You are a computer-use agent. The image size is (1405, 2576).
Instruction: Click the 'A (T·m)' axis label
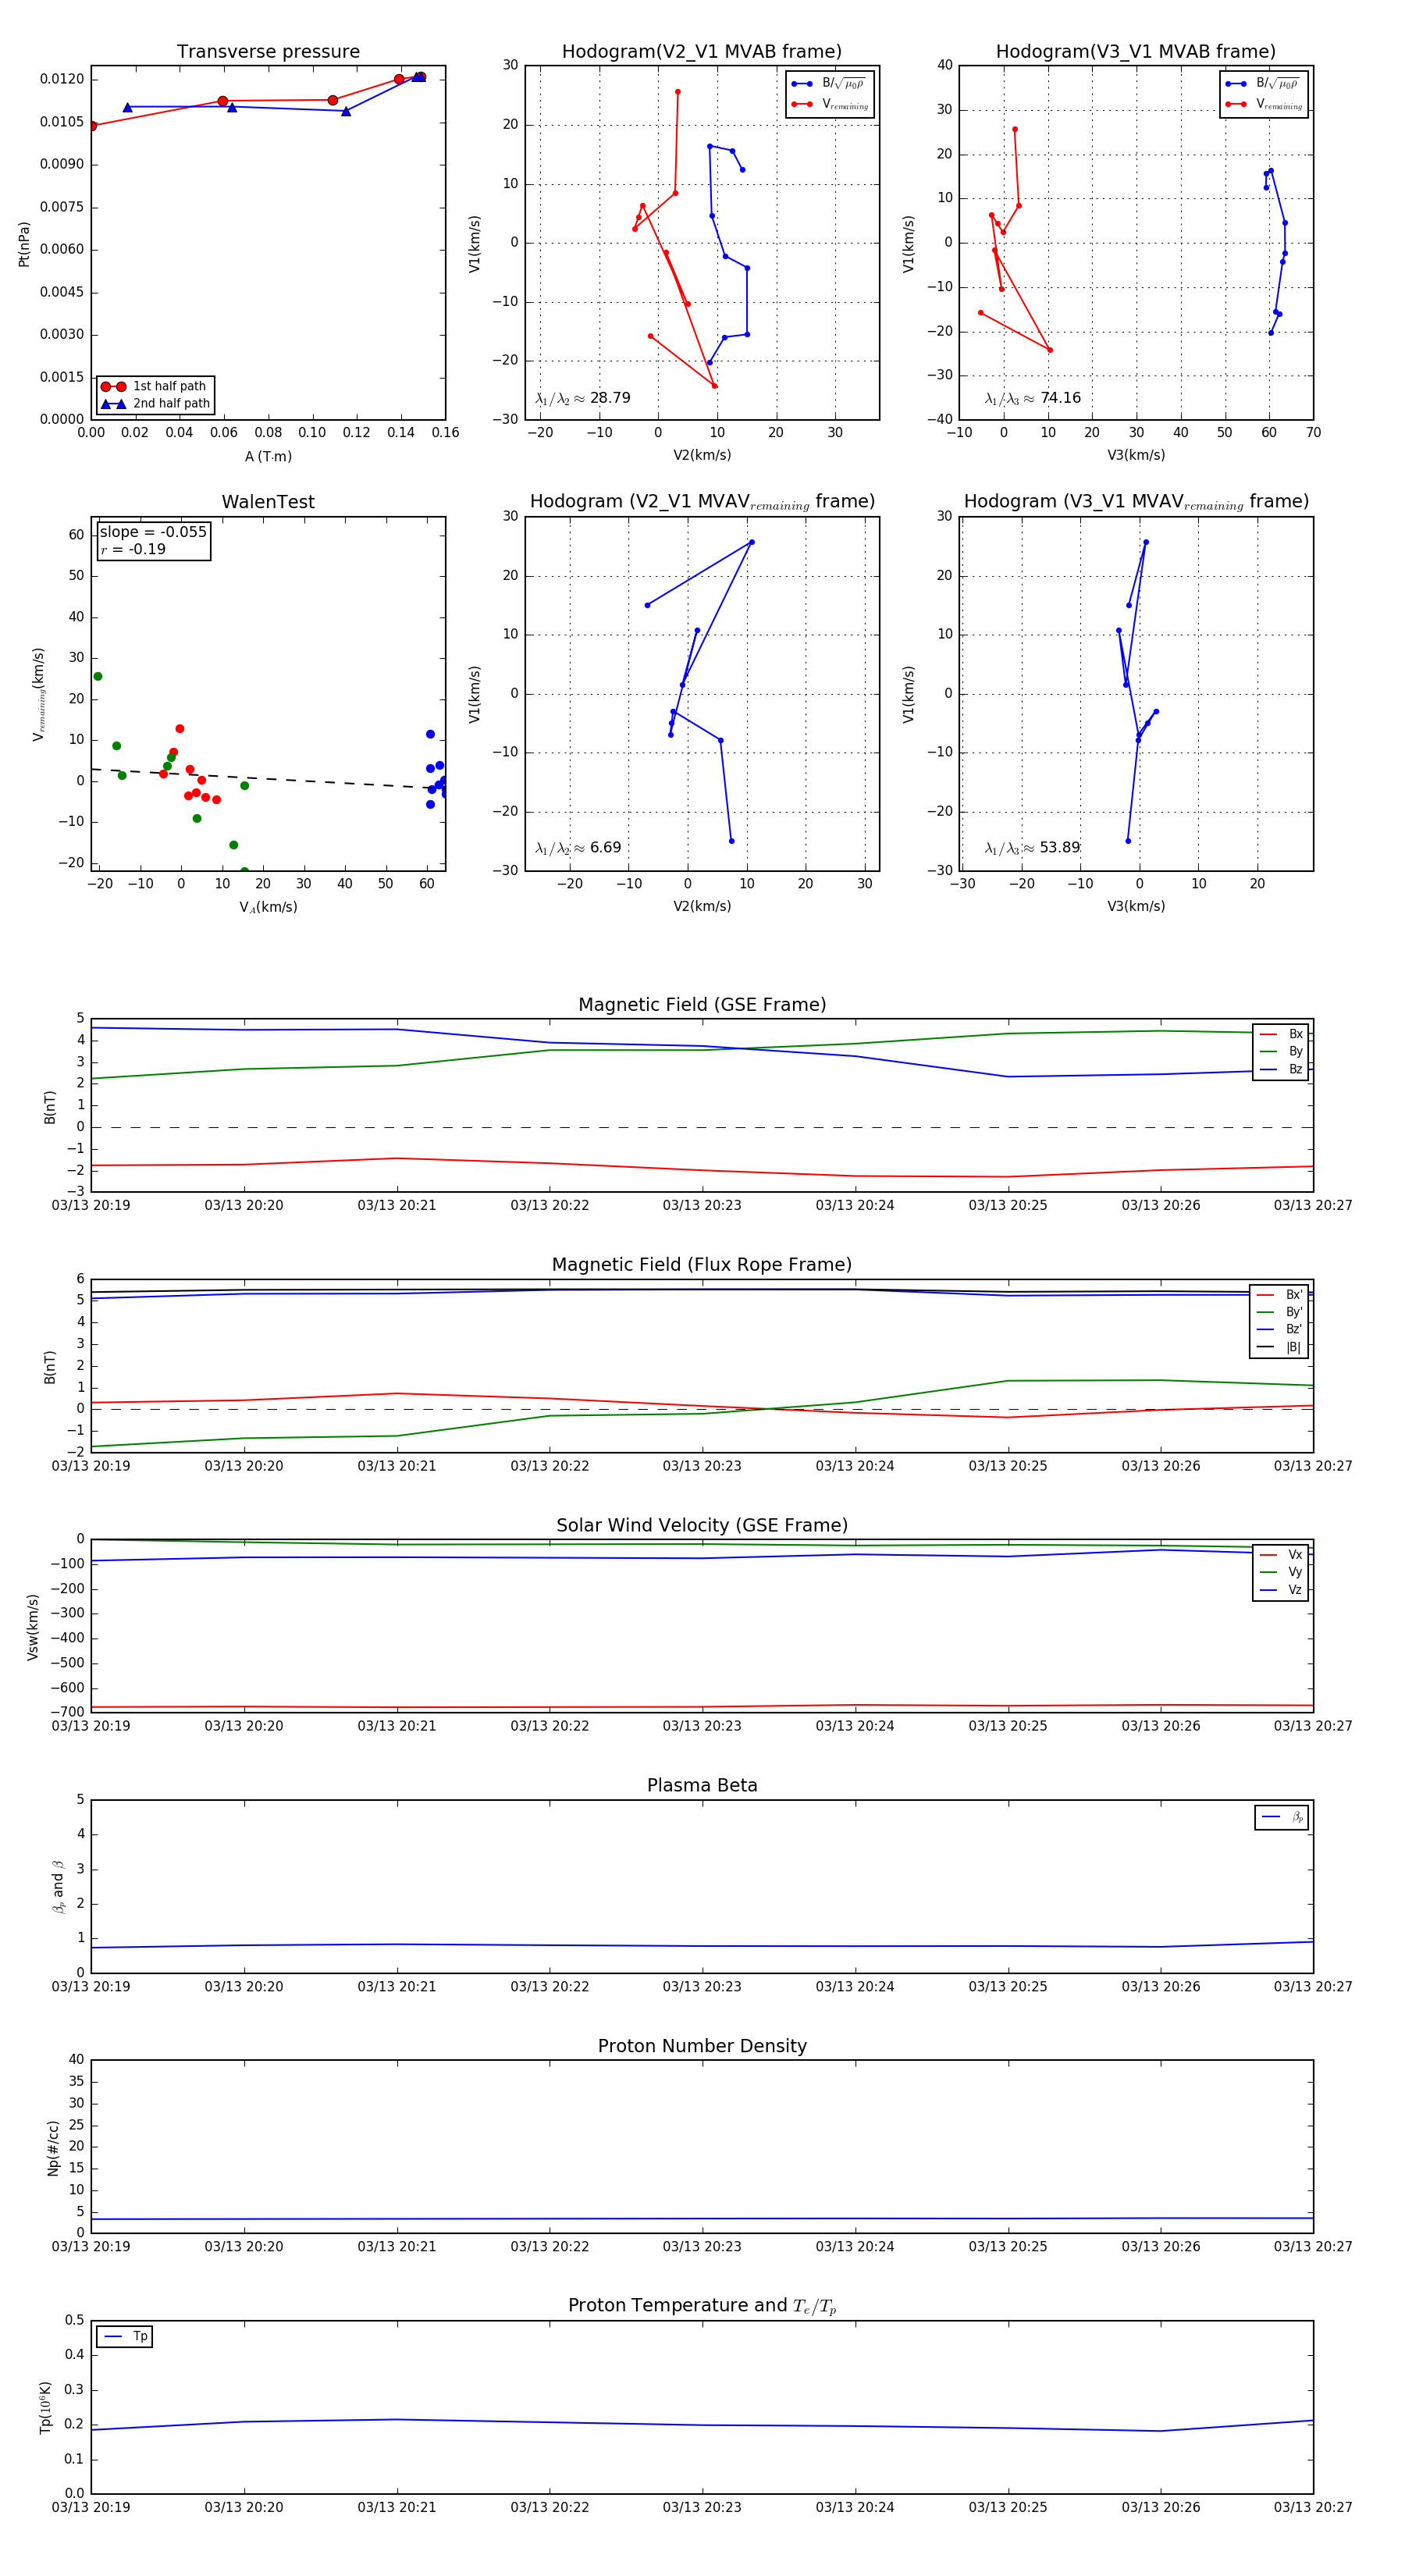pos(268,456)
